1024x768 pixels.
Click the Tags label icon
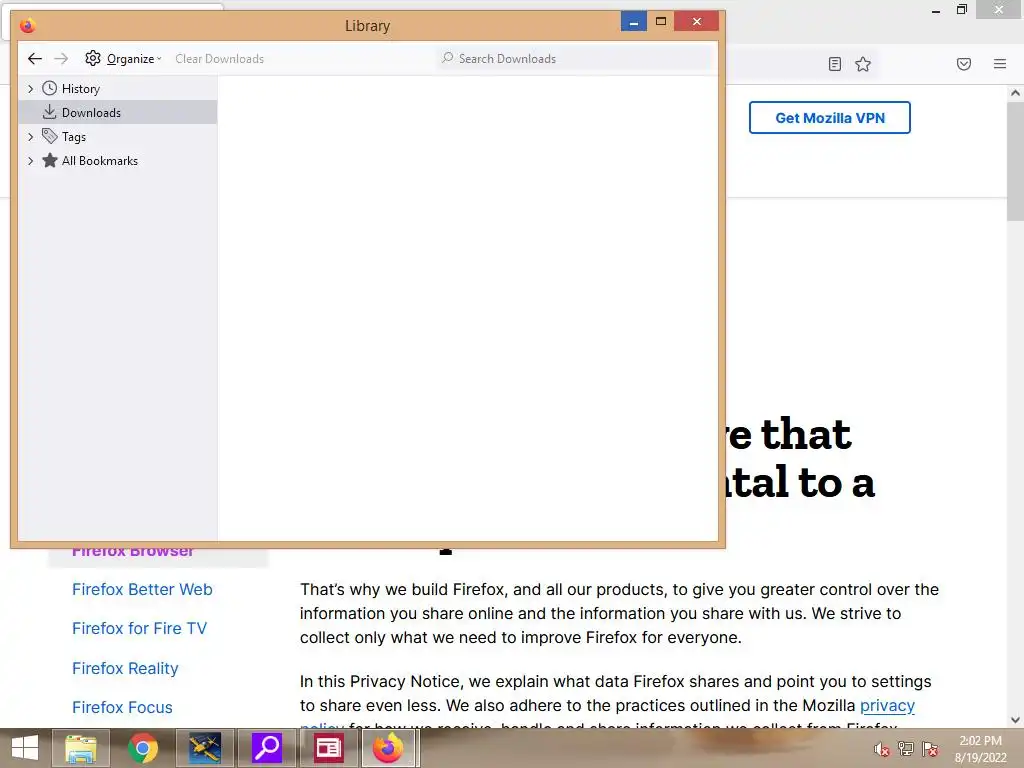pyautogui.click(x=49, y=136)
